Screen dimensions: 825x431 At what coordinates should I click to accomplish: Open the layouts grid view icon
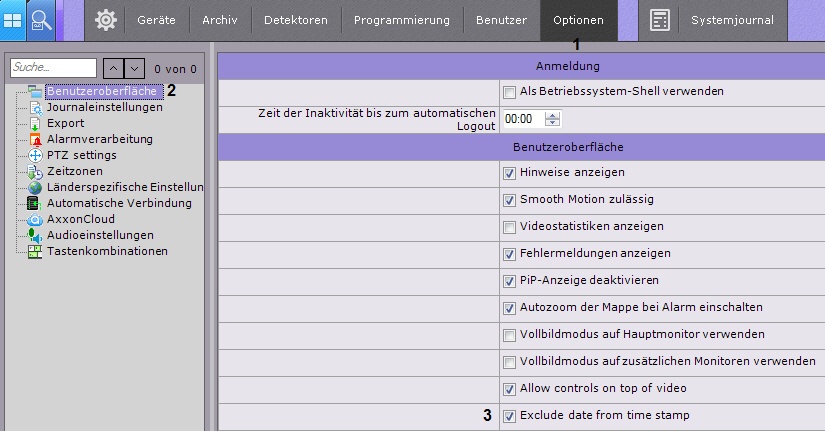point(13,20)
